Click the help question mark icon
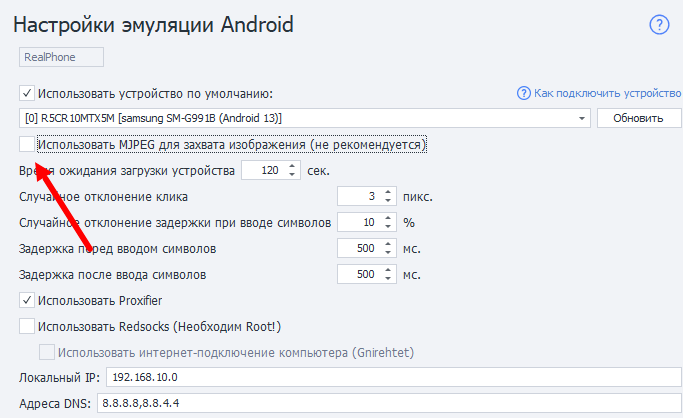Viewport: 683px width, 418px height. 658,25
